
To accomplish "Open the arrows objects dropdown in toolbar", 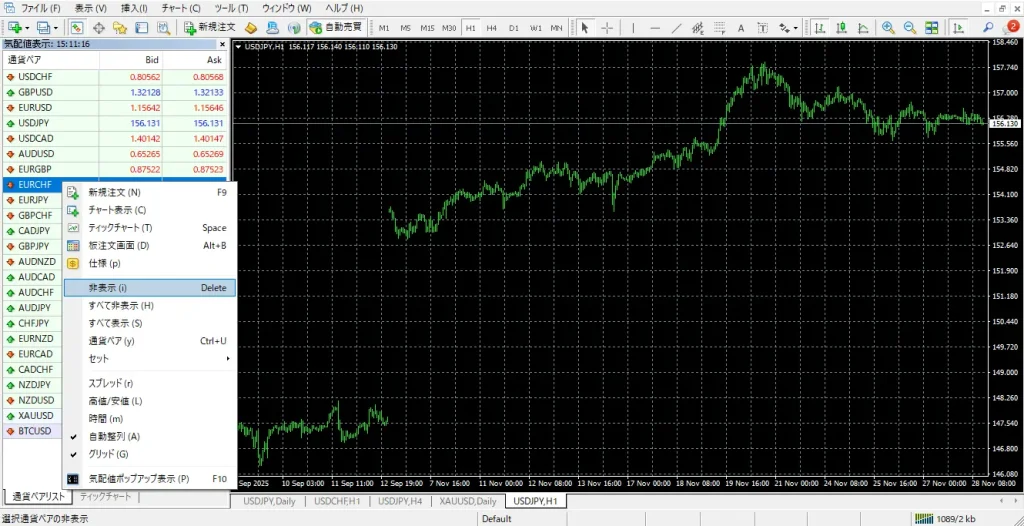I will pyautogui.click(x=794, y=27).
